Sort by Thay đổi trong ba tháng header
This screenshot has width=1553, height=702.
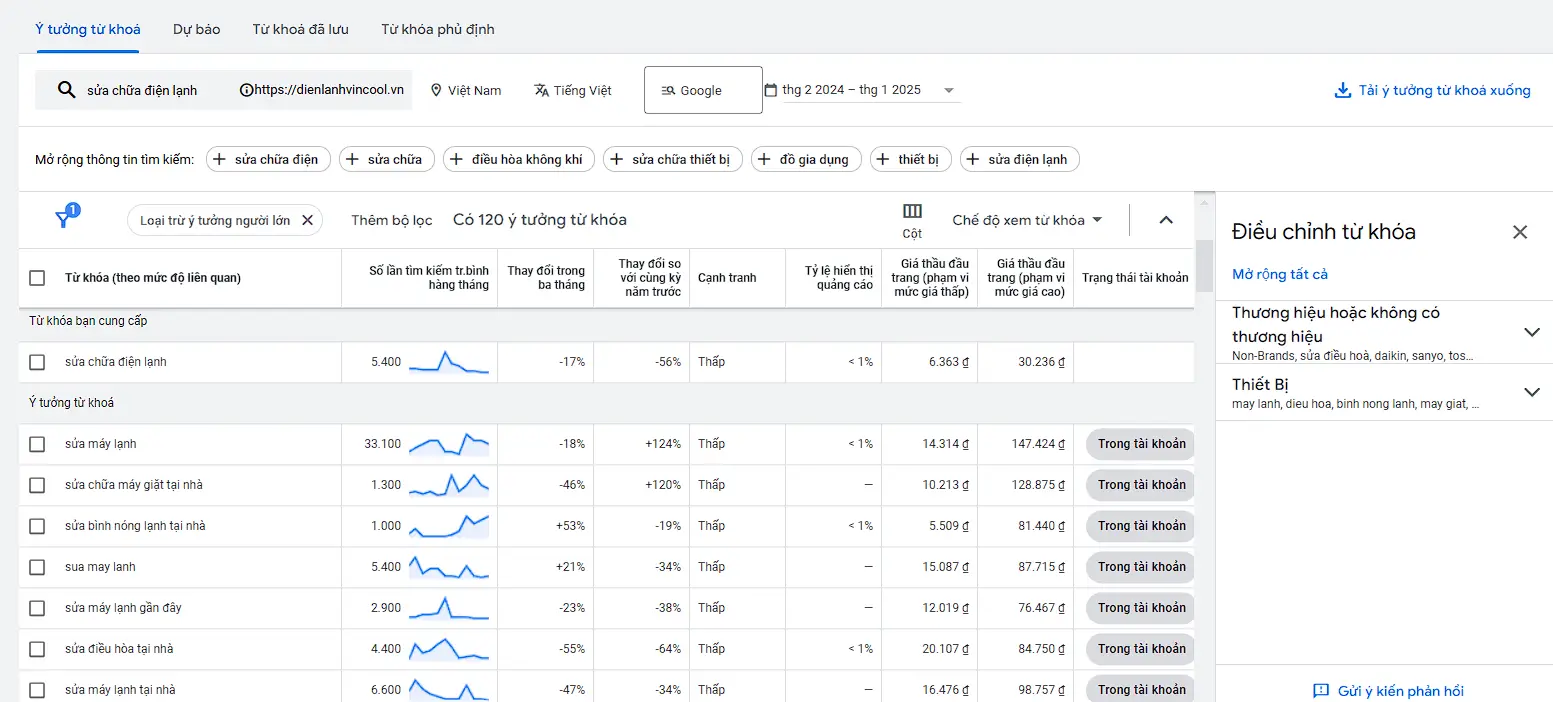coord(546,278)
